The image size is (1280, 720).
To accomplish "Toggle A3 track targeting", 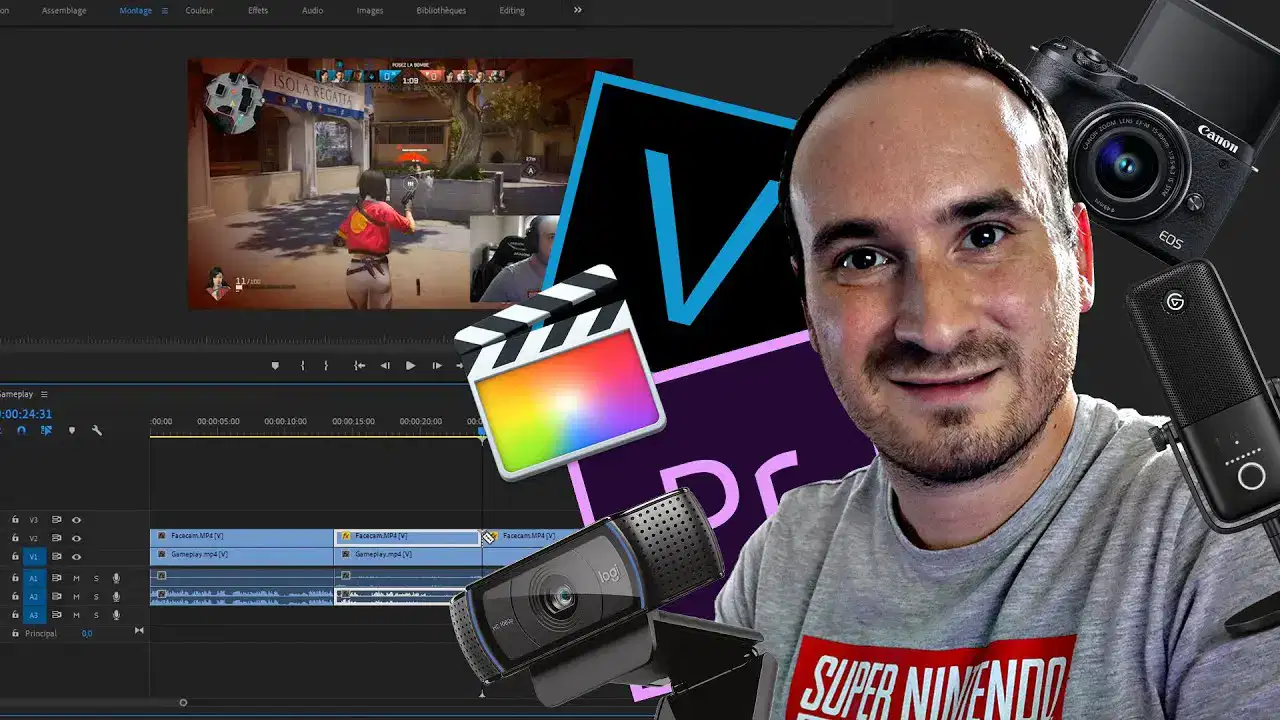I will 34,615.
